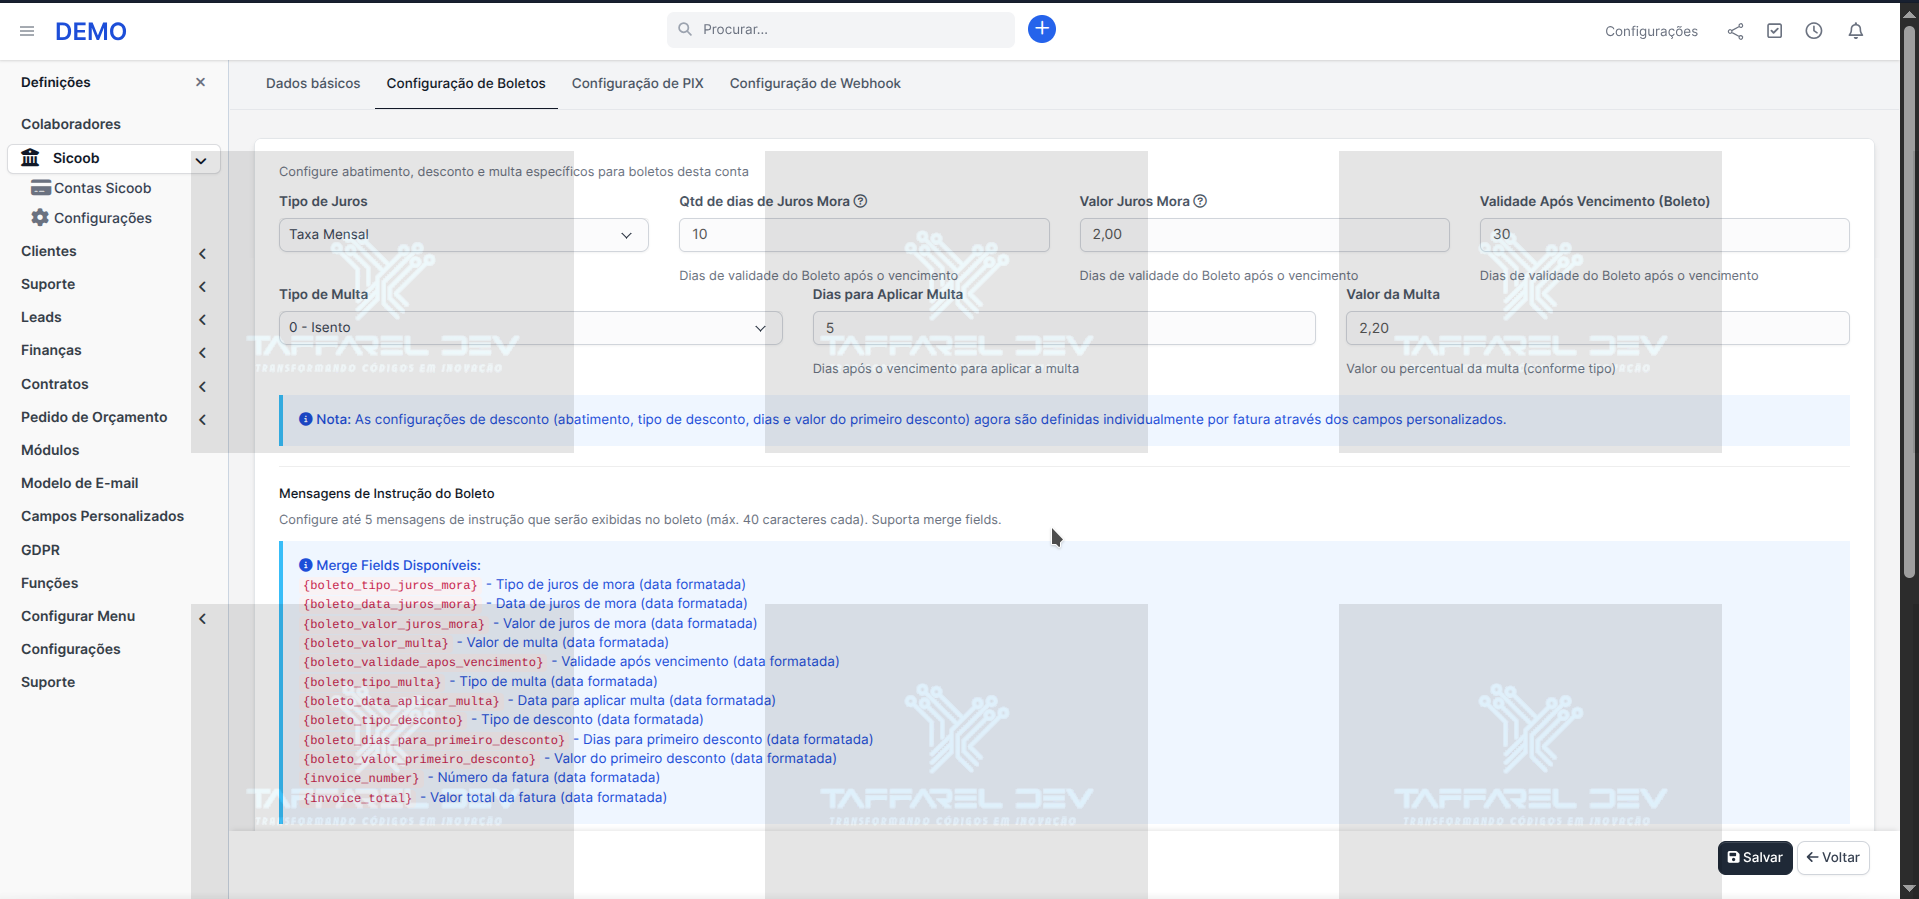Expand the Suporte menu chevron
Image resolution: width=1919 pixels, height=899 pixels.
(202, 286)
